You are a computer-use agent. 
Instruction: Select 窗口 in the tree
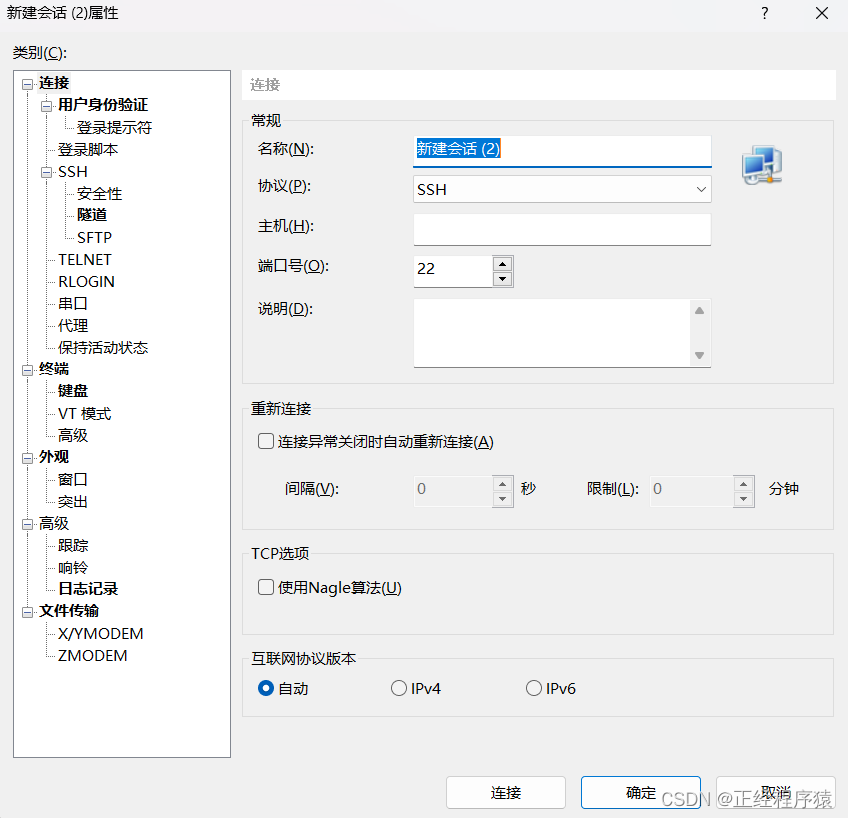72,480
